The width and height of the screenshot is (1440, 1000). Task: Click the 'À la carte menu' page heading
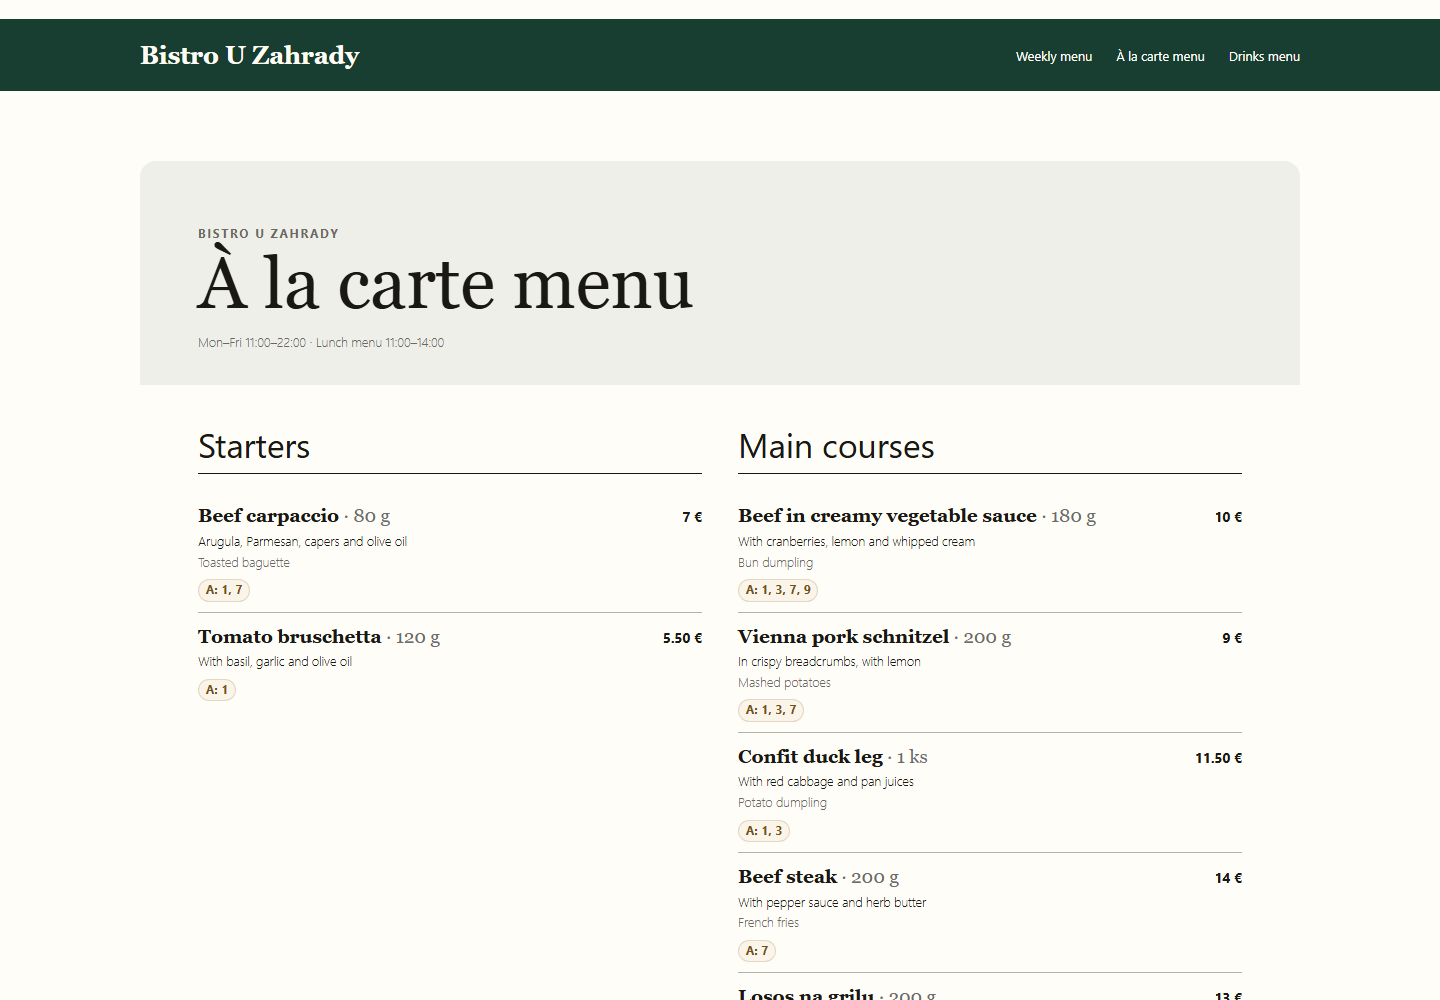445,284
